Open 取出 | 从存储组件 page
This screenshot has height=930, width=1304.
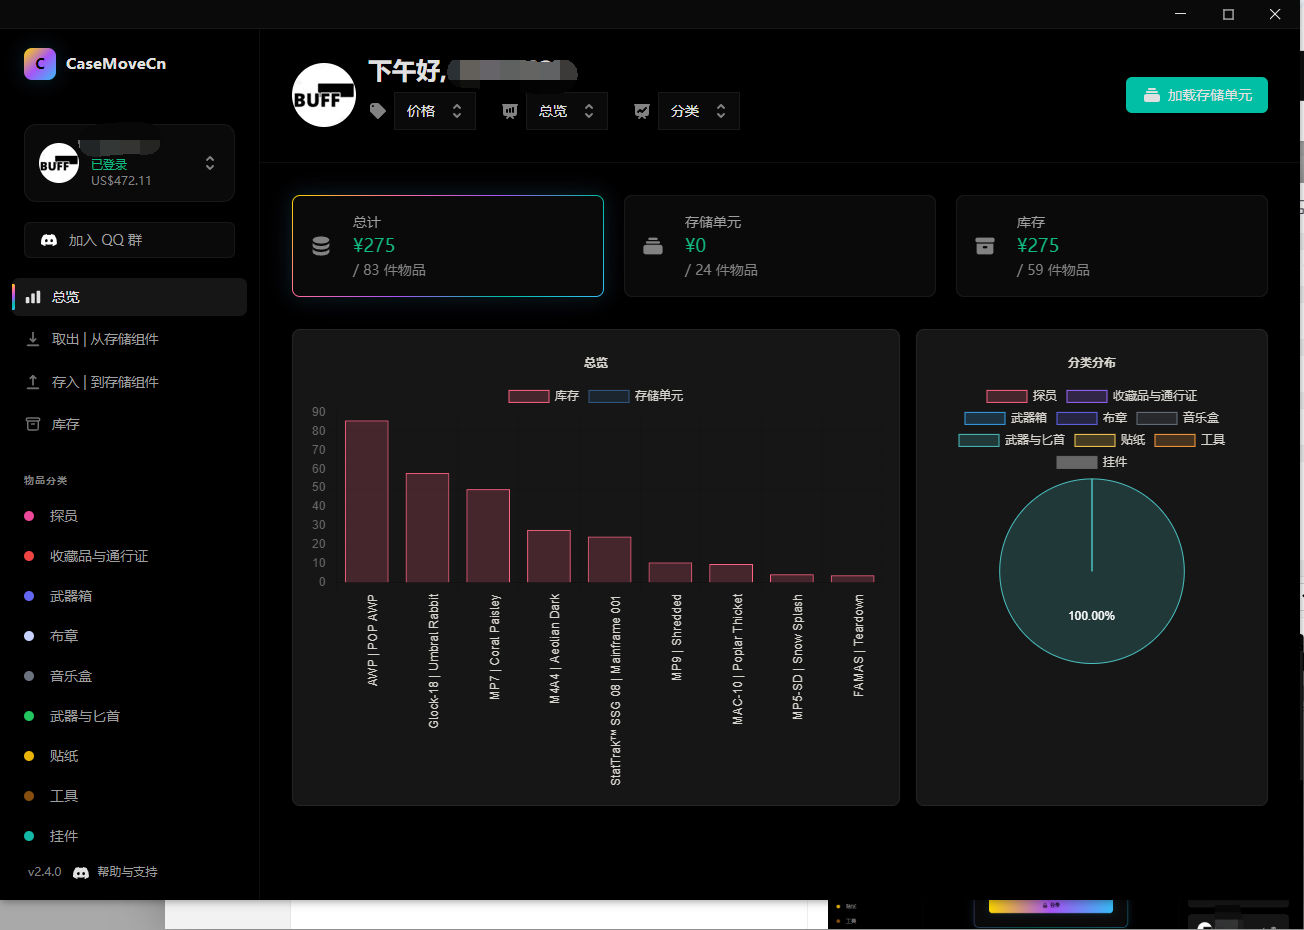(129, 339)
